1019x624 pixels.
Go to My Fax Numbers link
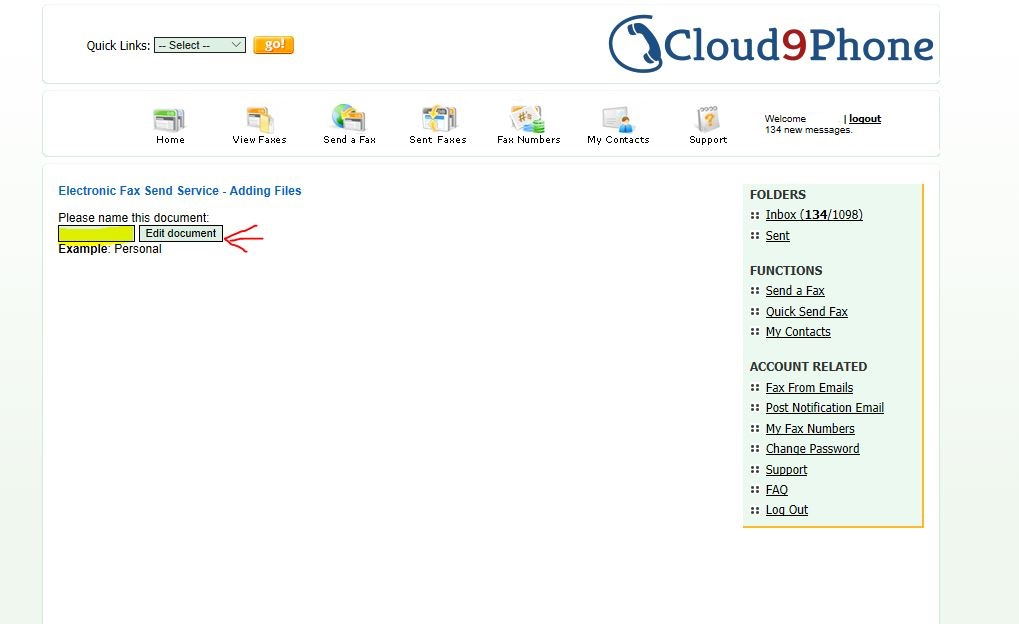810,428
